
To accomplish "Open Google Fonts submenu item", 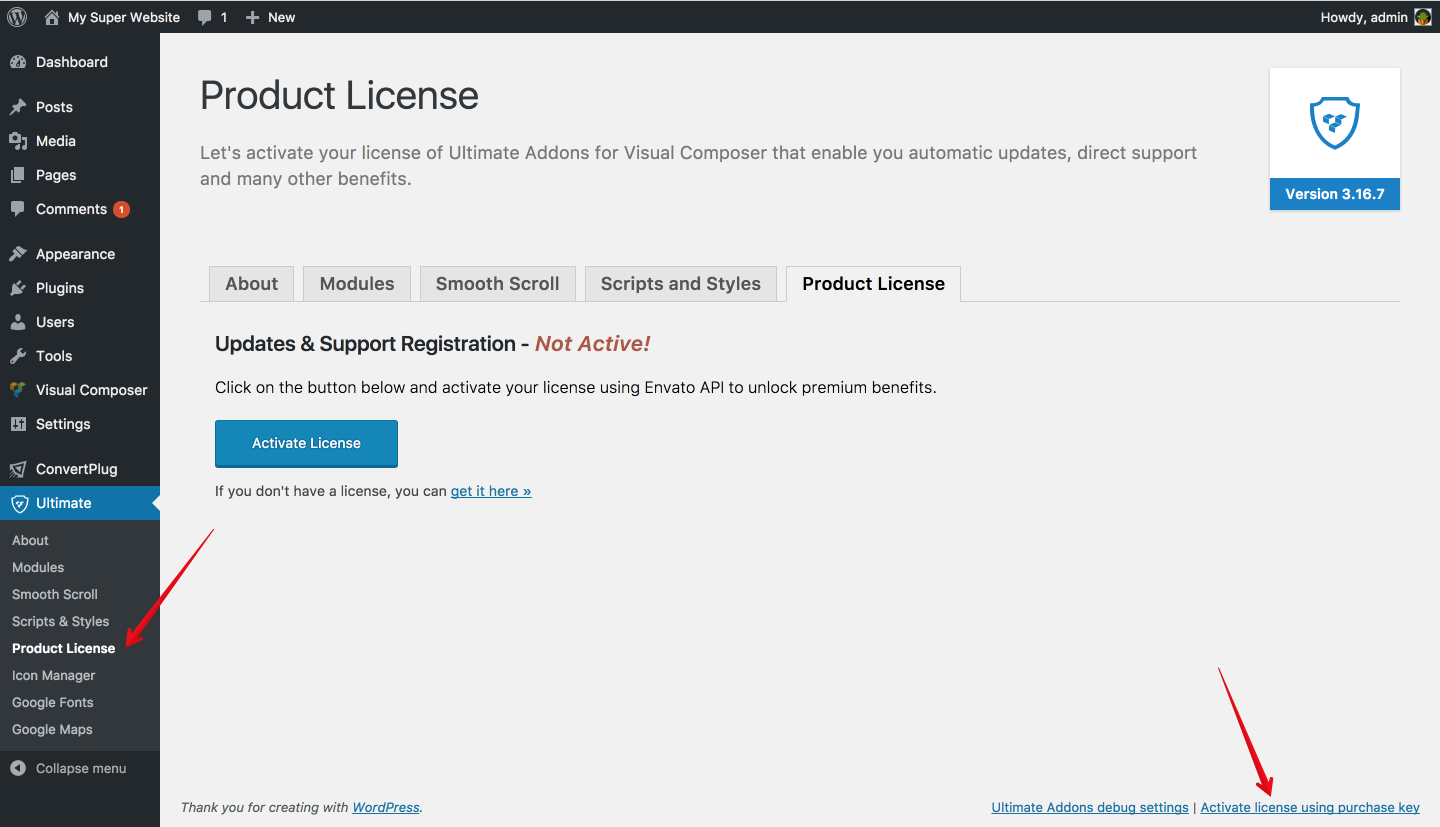I will [53, 702].
